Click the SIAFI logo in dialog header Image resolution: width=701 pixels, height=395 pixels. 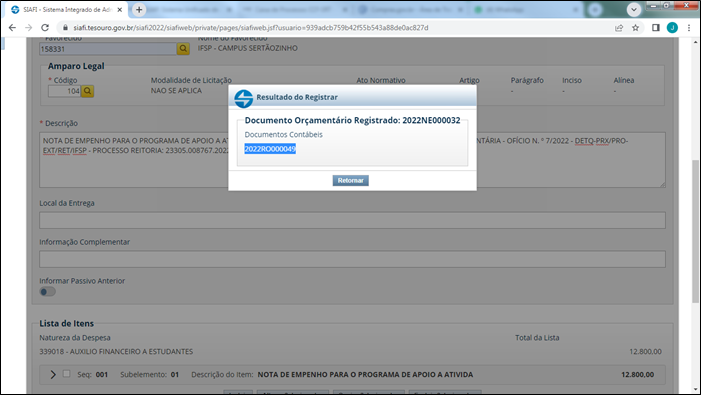click(x=244, y=98)
